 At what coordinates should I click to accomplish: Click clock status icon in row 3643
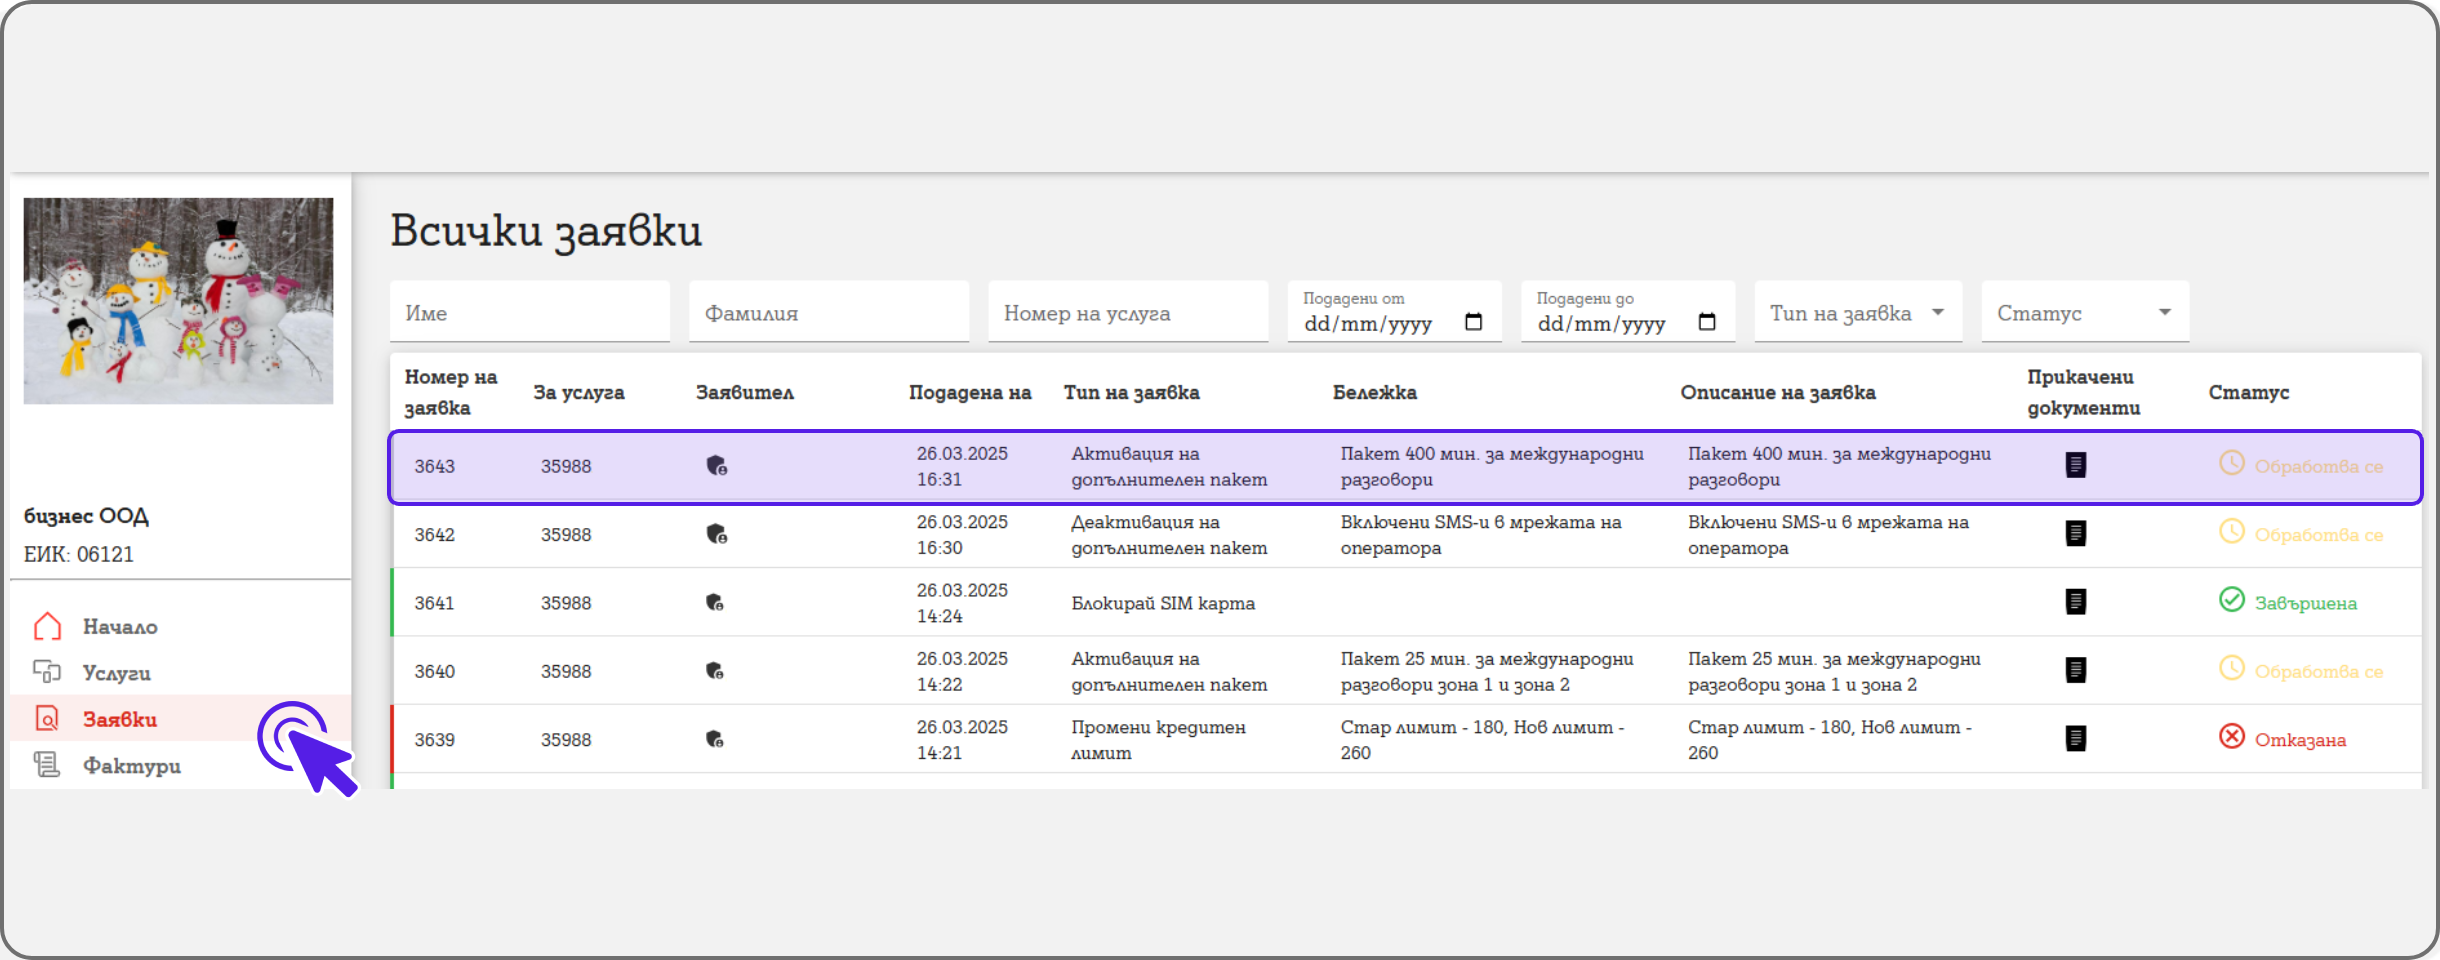2232,463
